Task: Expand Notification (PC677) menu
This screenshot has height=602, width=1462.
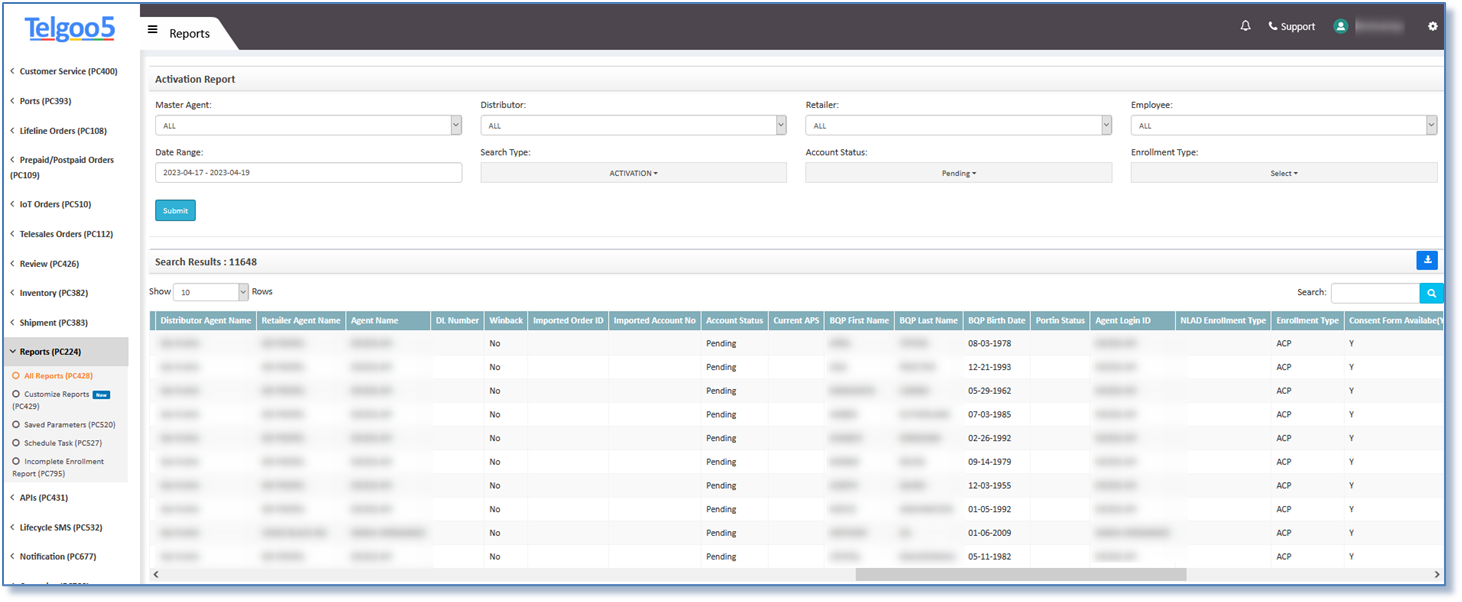Action: tap(53, 556)
